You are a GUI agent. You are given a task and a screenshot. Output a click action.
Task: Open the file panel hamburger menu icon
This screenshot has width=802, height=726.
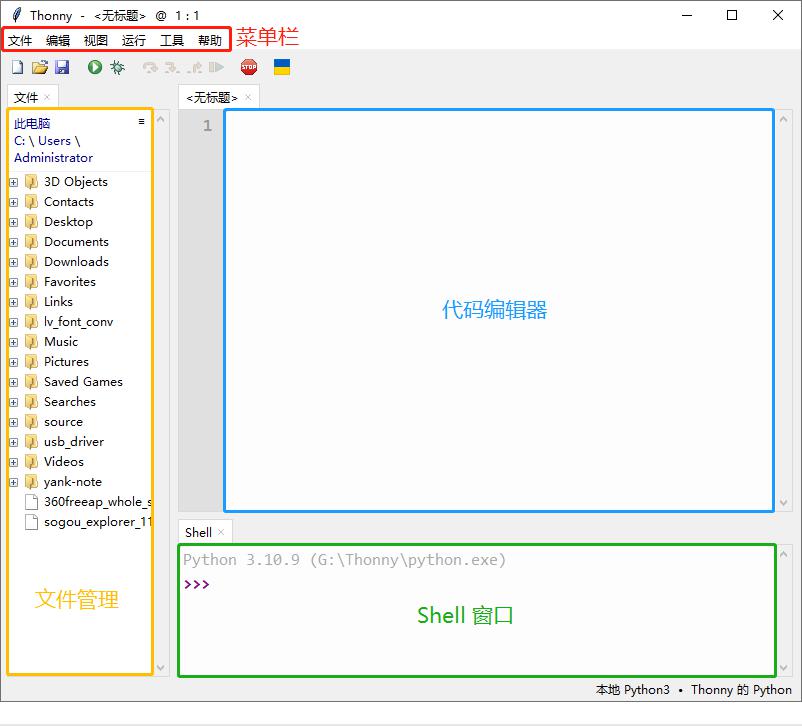[142, 121]
